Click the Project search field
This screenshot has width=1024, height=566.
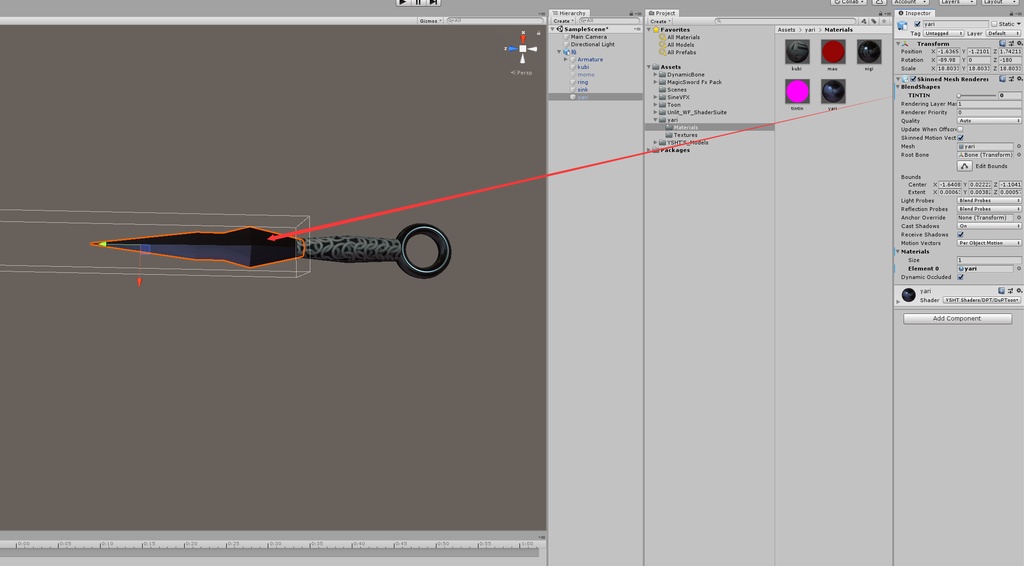coord(786,21)
